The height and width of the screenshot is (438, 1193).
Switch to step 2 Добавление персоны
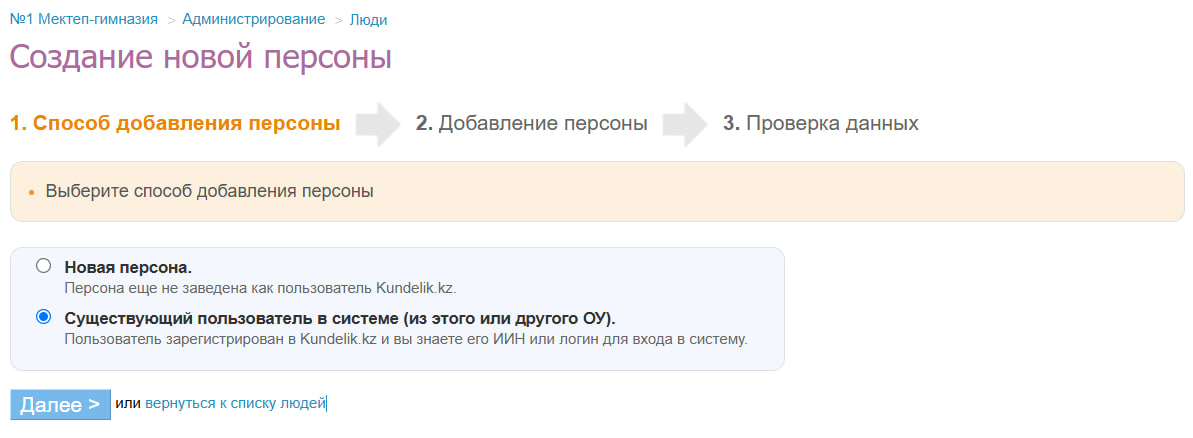[531, 124]
